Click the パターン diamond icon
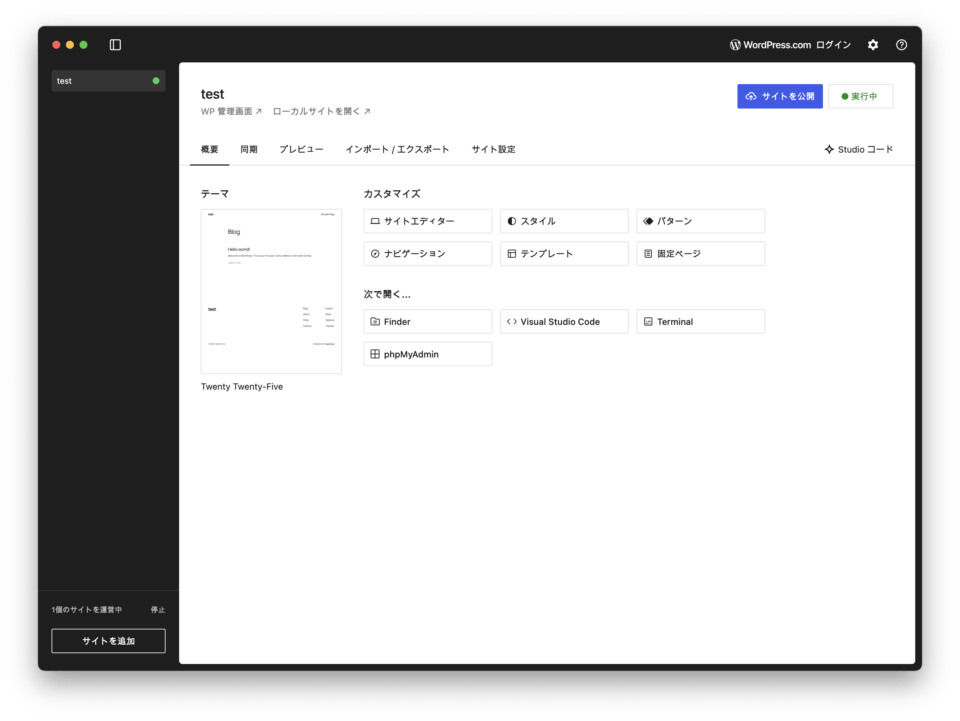This screenshot has width=960, height=721. (x=648, y=221)
